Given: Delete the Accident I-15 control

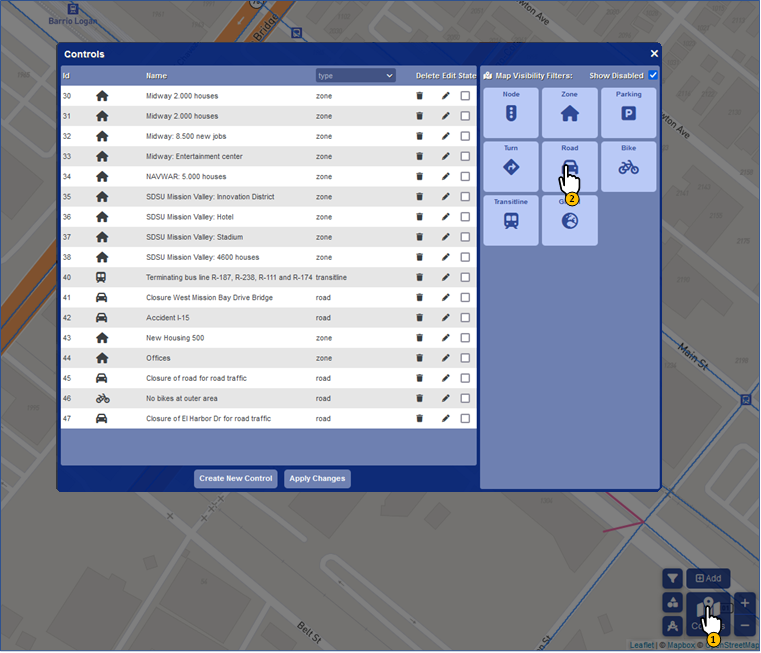Looking at the screenshot, I should point(419,318).
